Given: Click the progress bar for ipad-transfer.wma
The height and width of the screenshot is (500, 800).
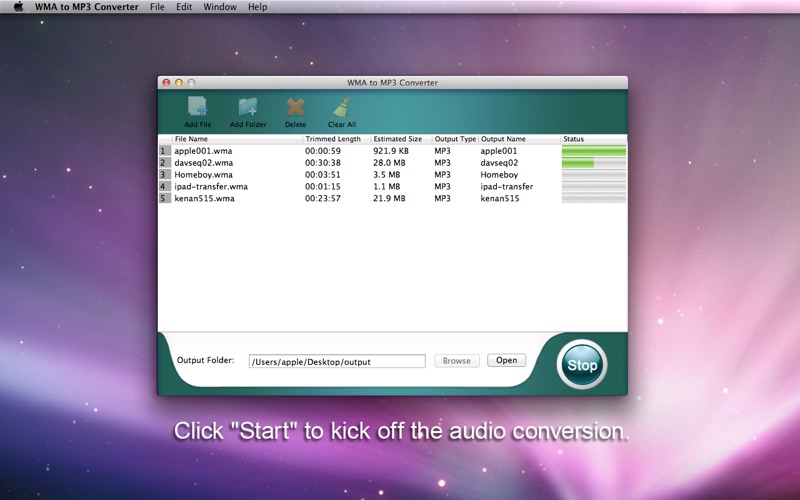Looking at the screenshot, I should coord(594,186).
